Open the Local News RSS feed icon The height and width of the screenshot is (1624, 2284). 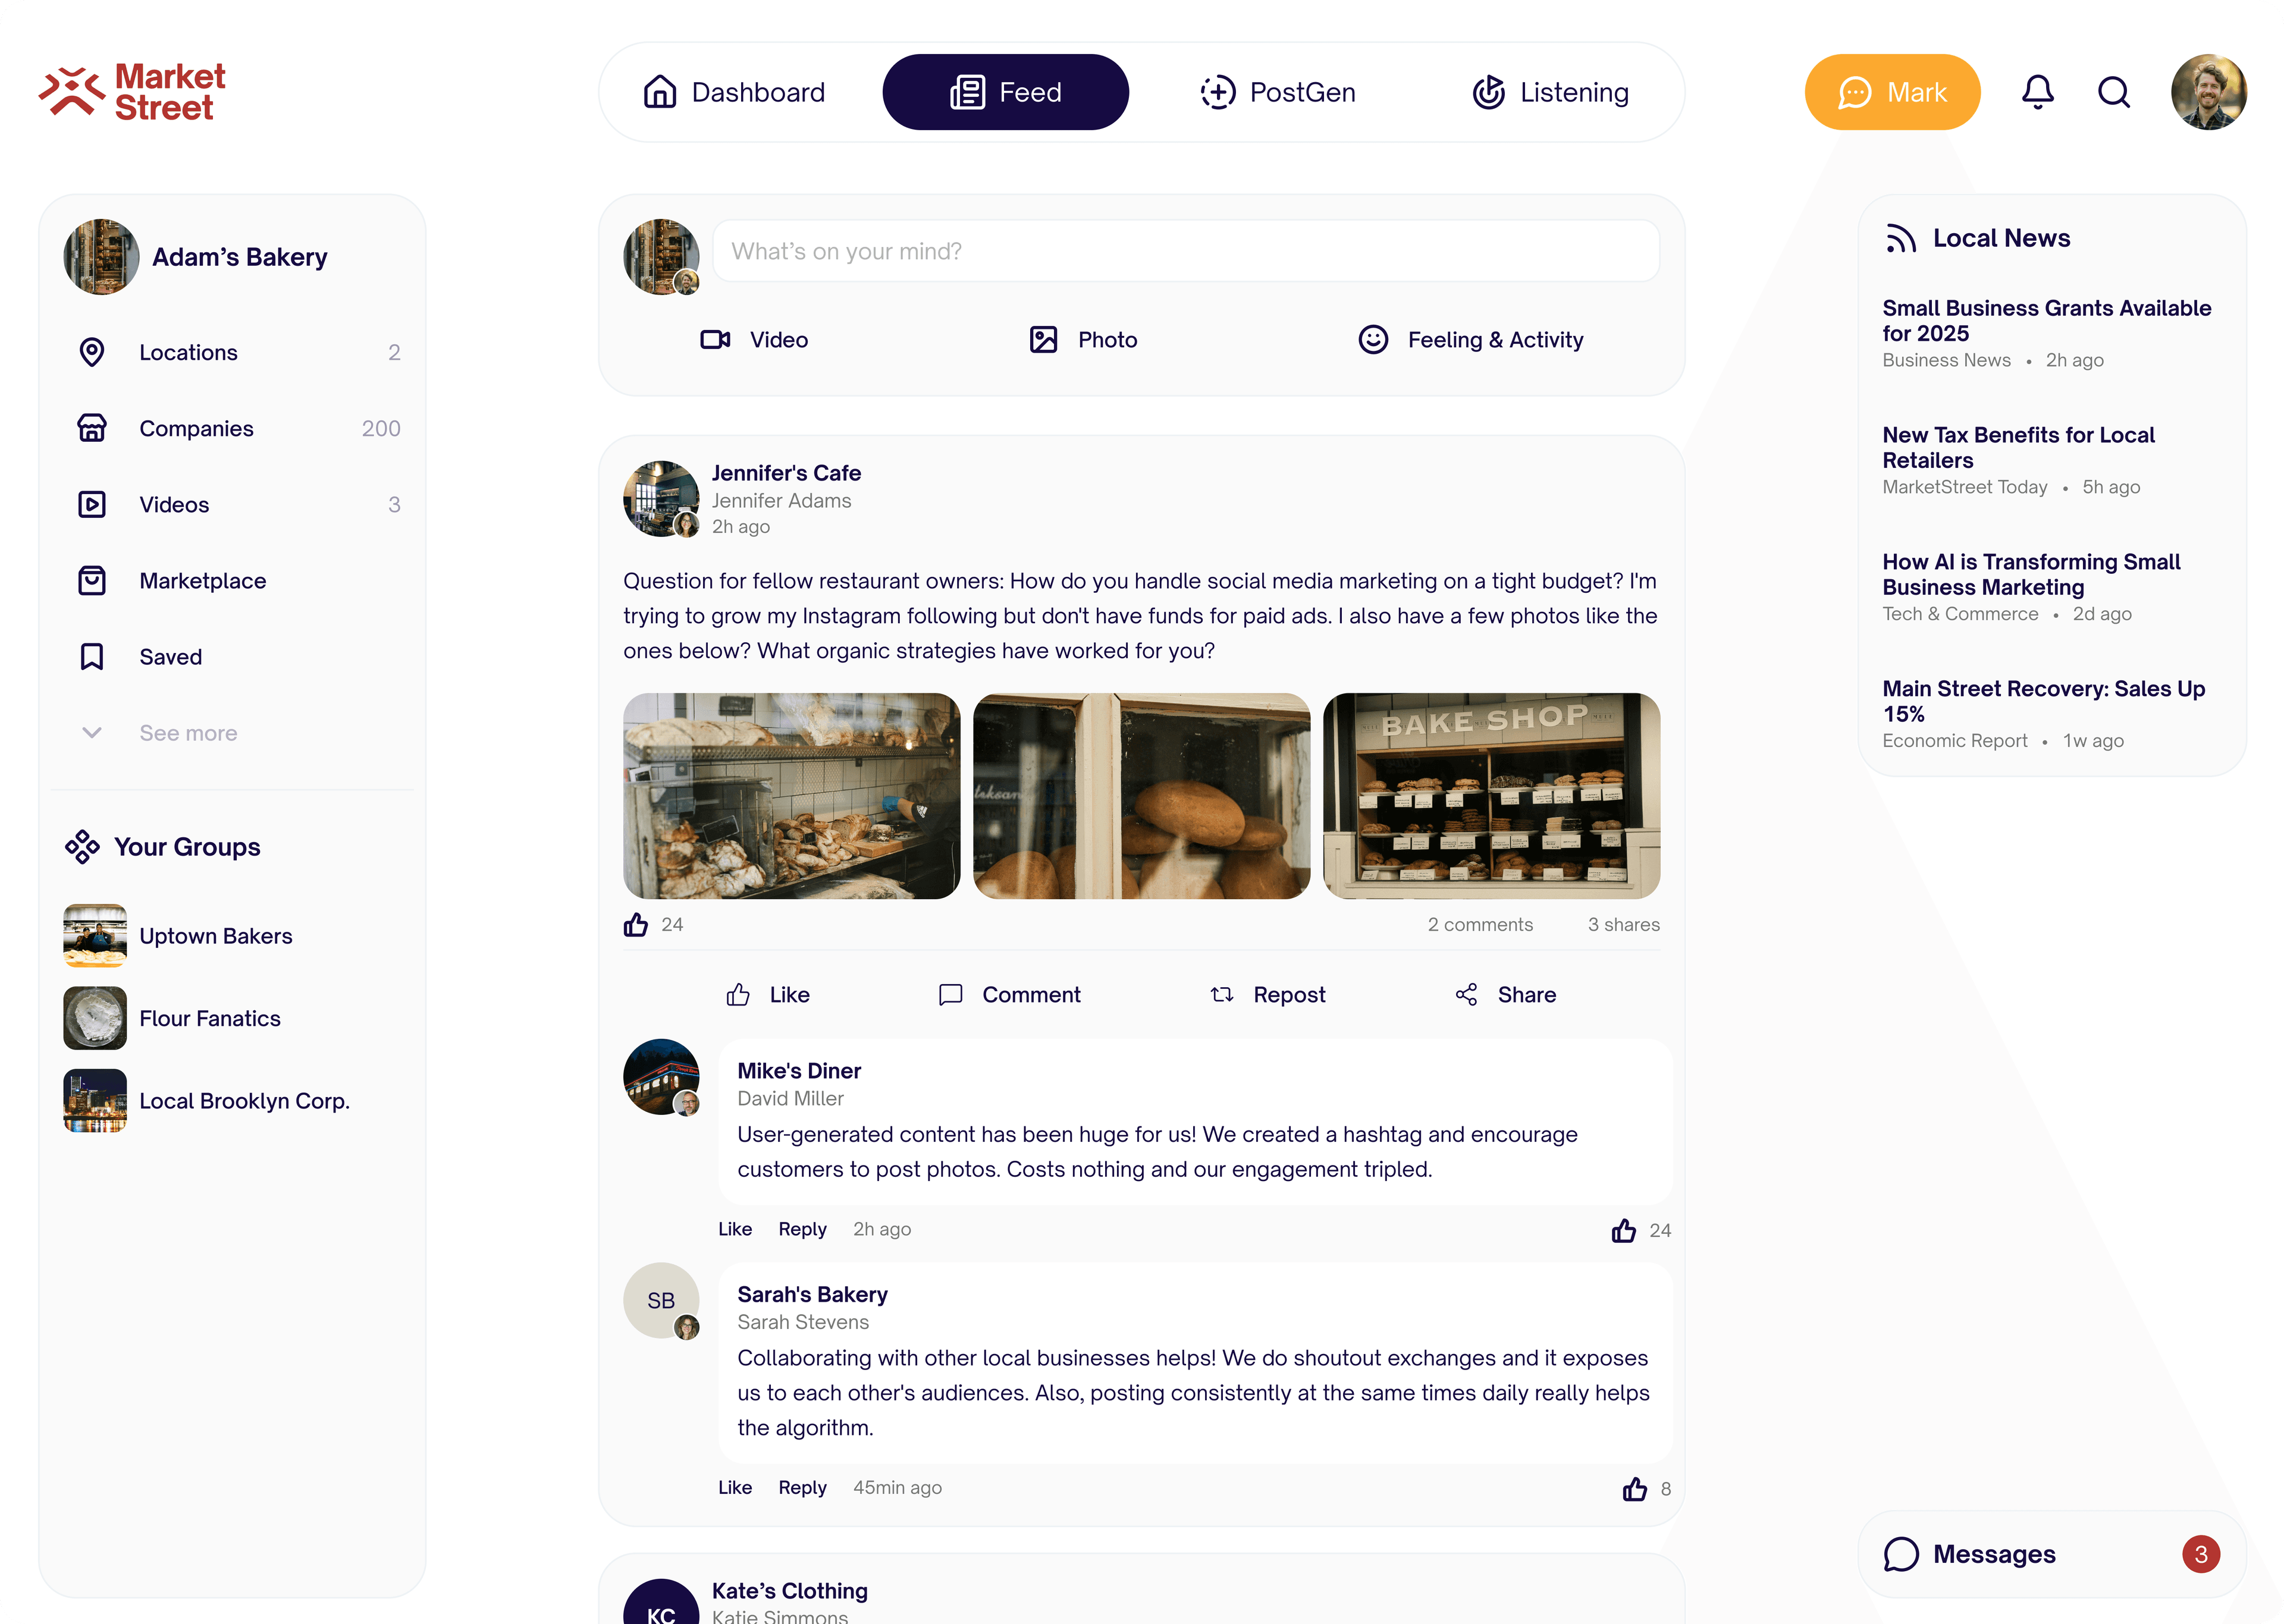tap(1901, 238)
